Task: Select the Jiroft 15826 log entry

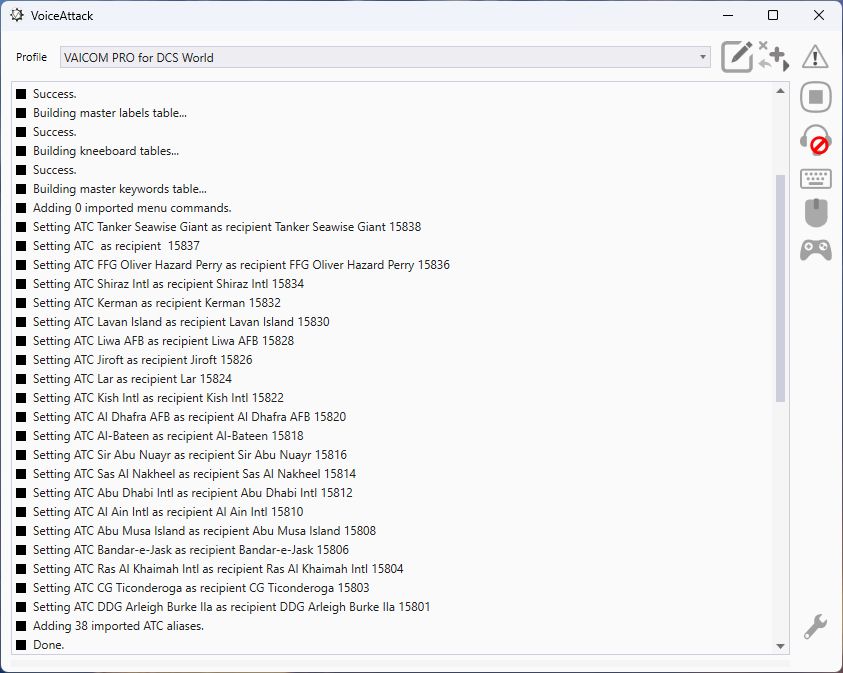Action: [x=142, y=360]
